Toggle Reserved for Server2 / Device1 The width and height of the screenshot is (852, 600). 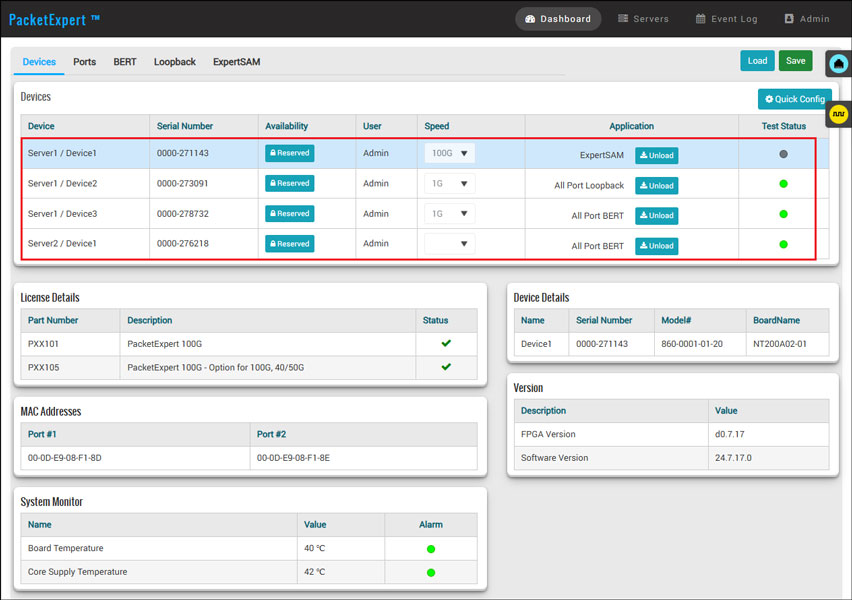click(290, 244)
